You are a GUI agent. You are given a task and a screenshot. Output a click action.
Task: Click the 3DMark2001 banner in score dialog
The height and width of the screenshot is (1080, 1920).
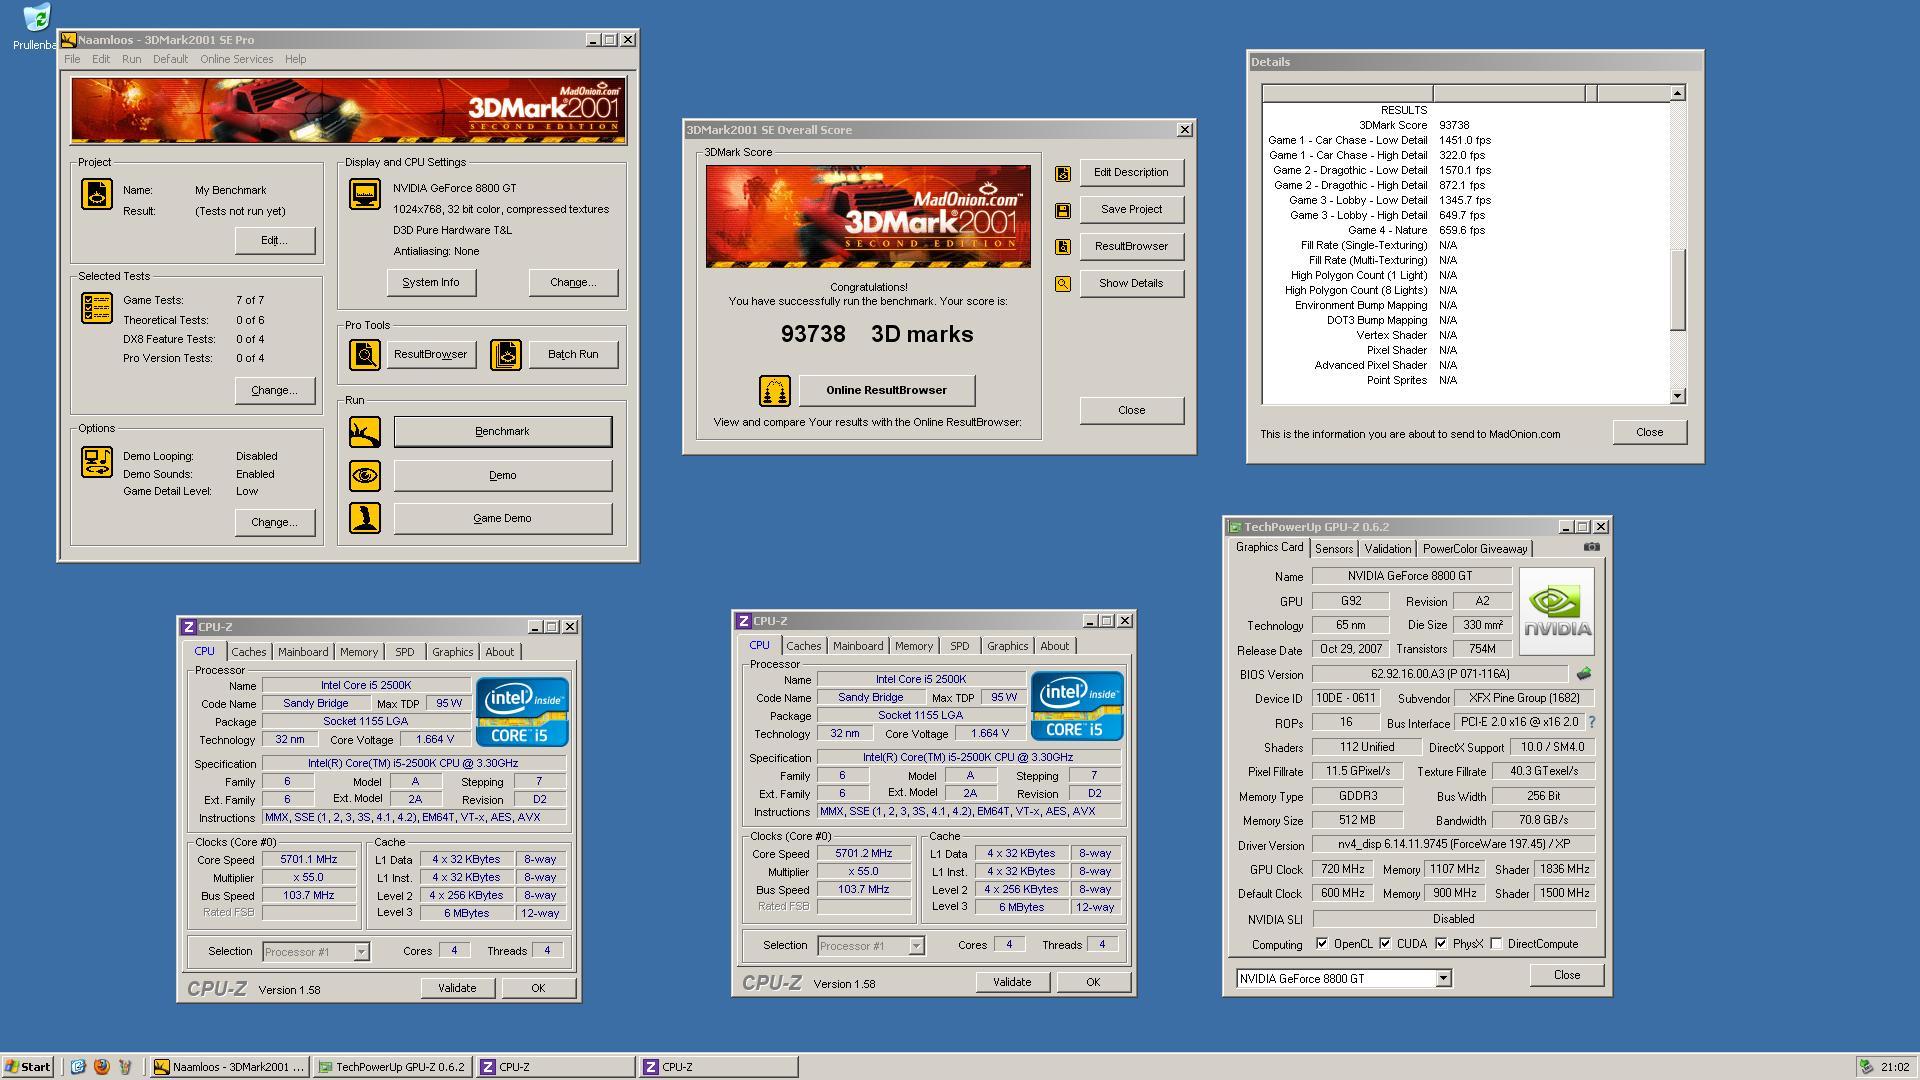868,217
